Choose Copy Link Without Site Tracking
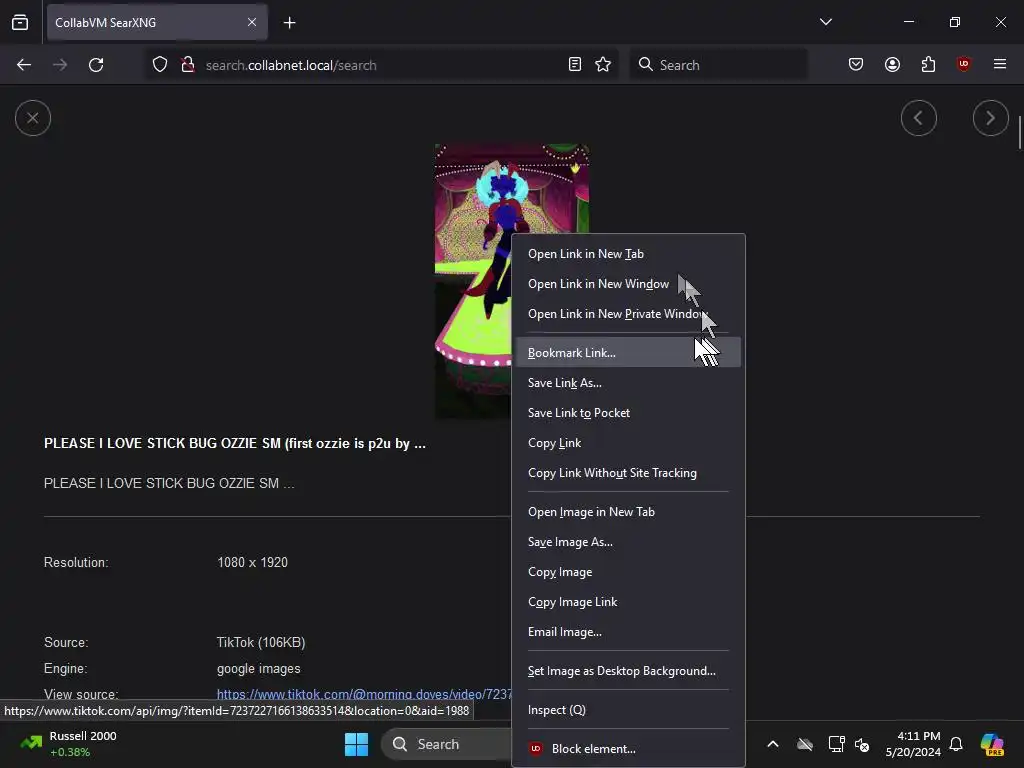 628,473
